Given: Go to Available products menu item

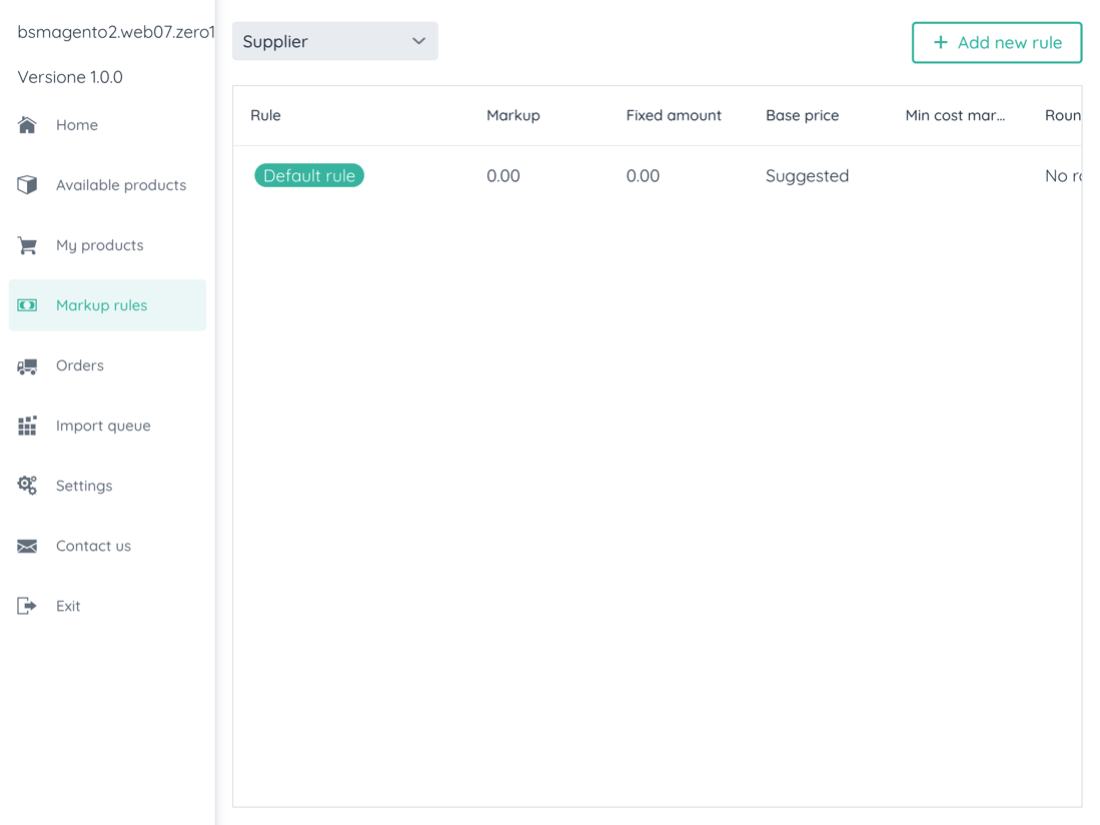Looking at the screenshot, I should [121, 185].
